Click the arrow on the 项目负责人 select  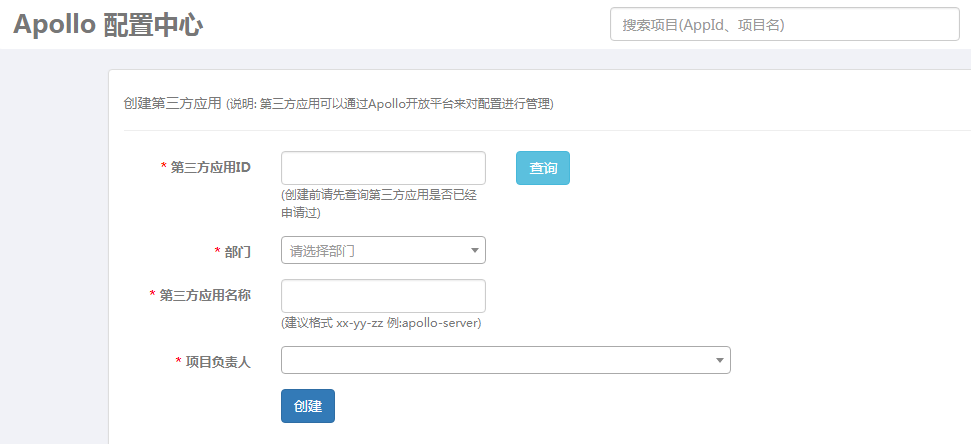(720, 360)
